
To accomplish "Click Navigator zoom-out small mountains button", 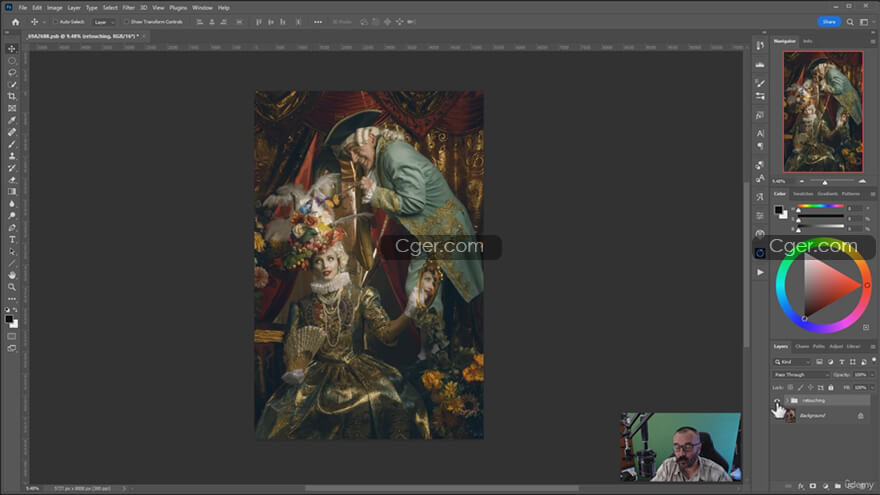I will point(801,181).
